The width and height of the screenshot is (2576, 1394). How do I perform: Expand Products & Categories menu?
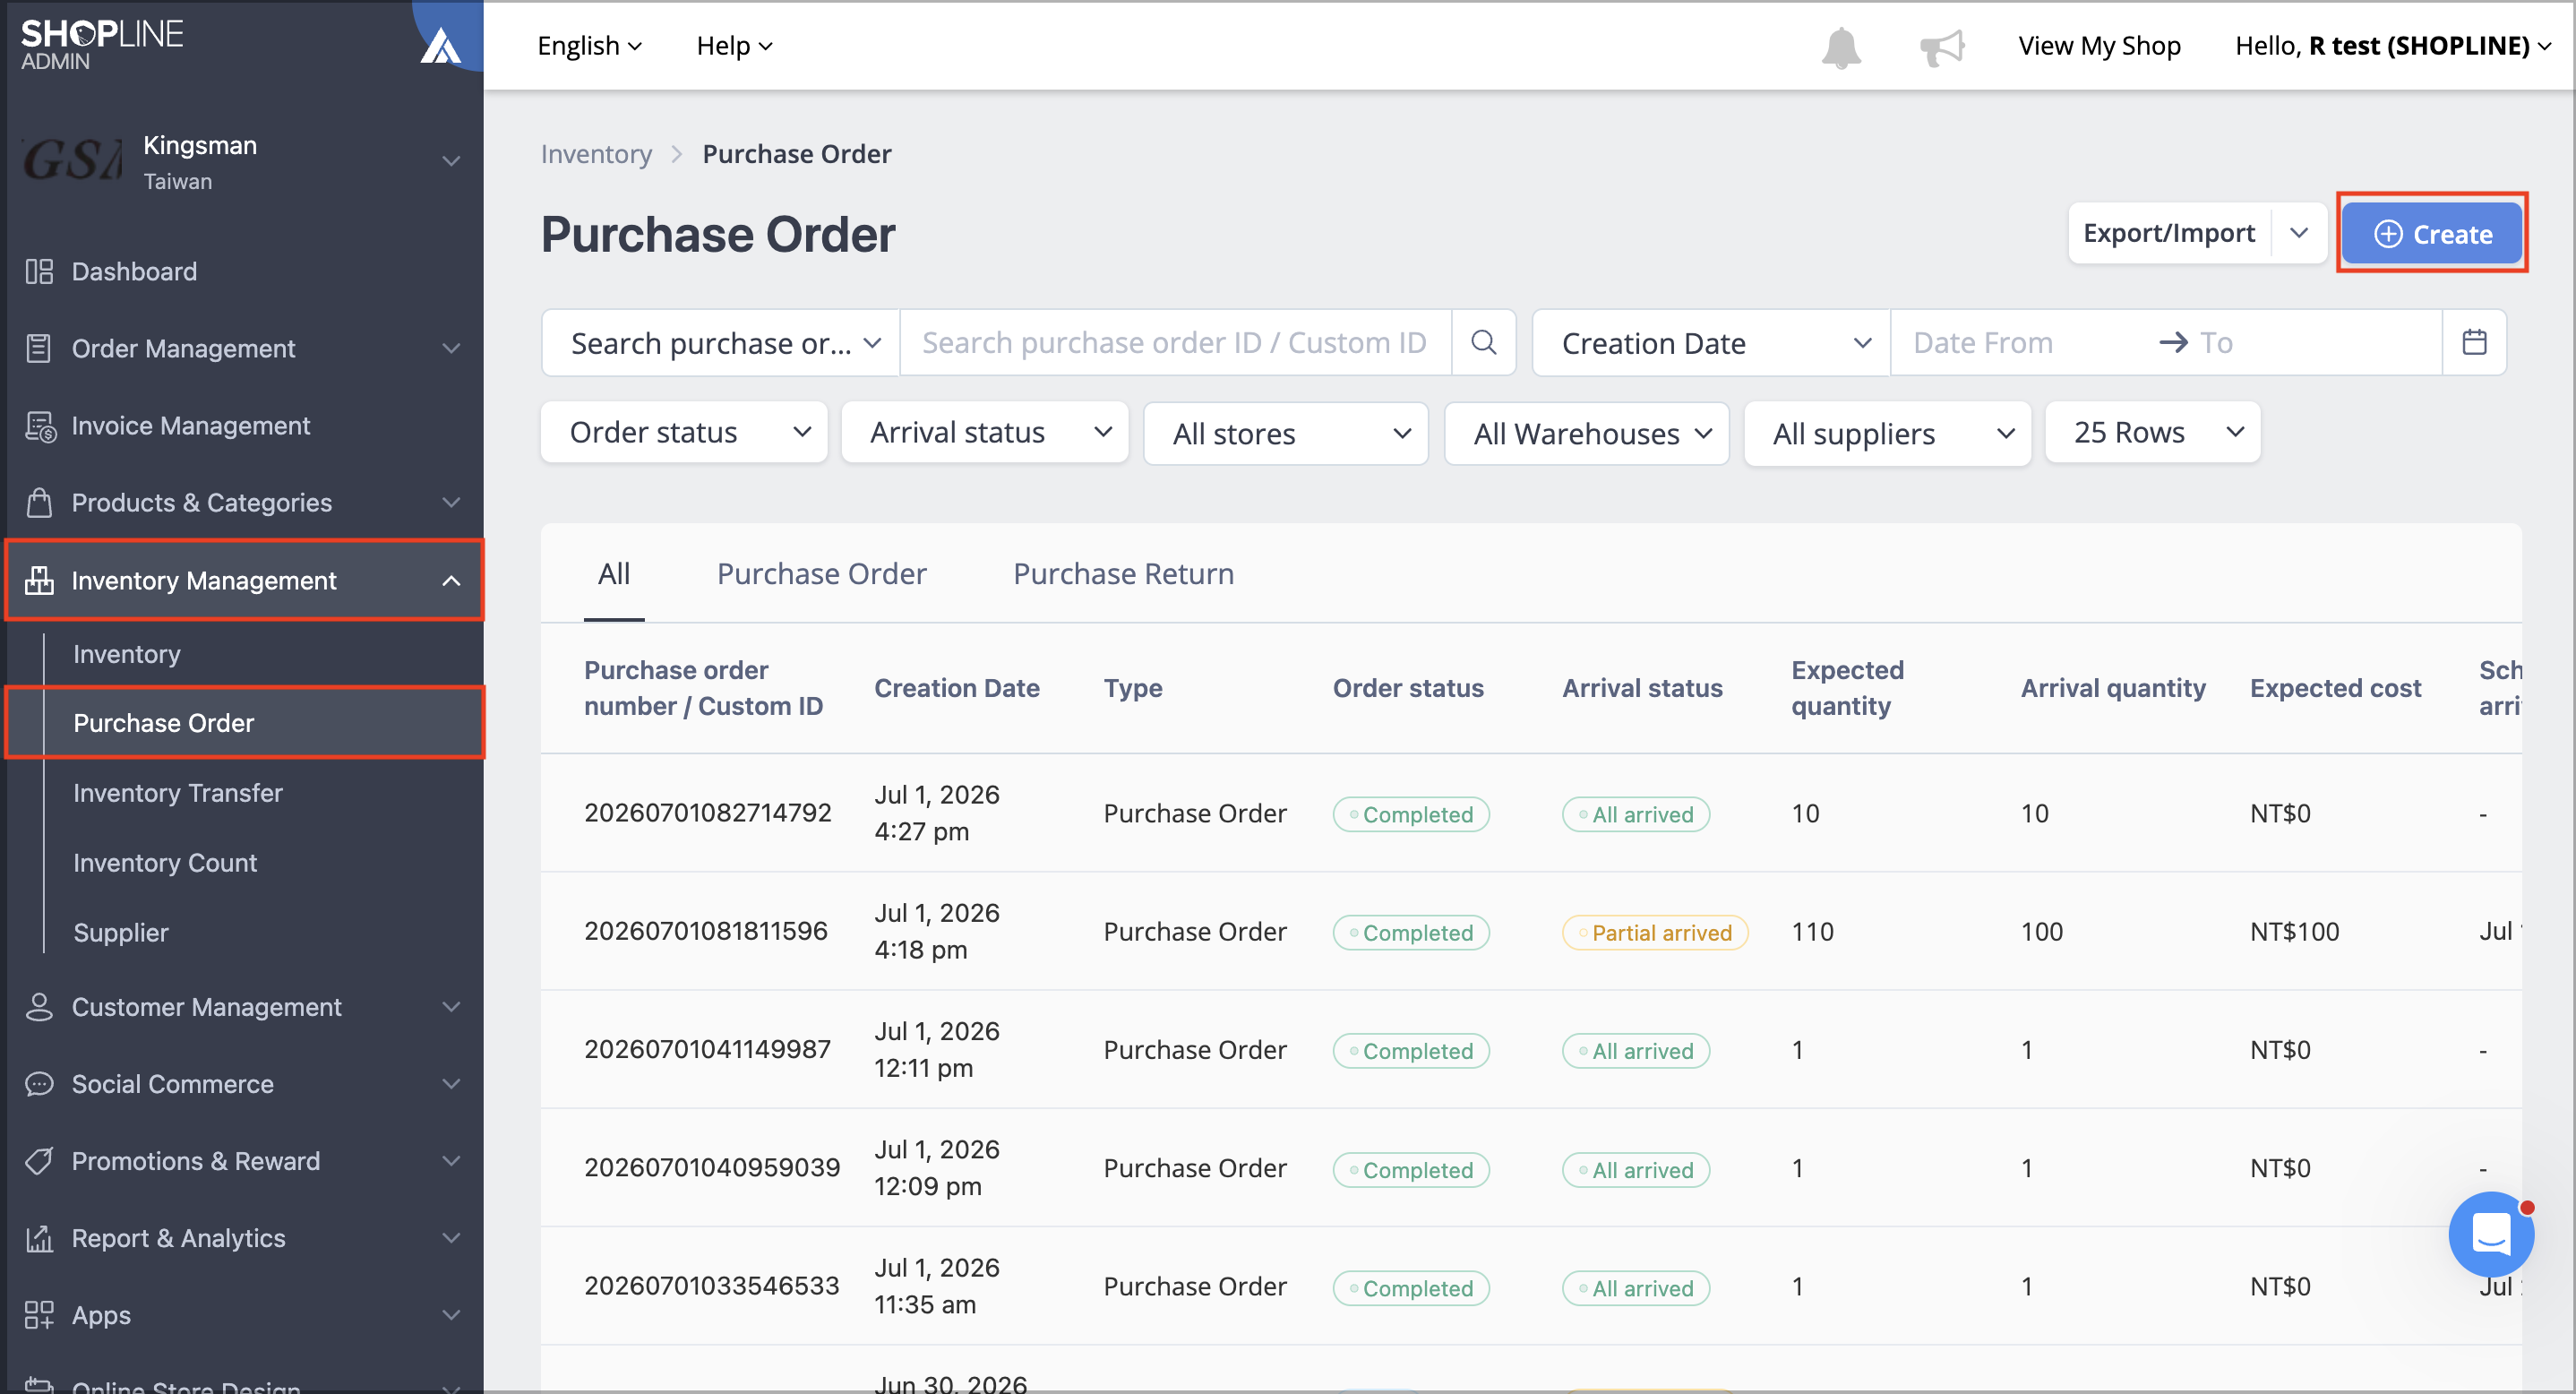pyautogui.click(x=451, y=502)
